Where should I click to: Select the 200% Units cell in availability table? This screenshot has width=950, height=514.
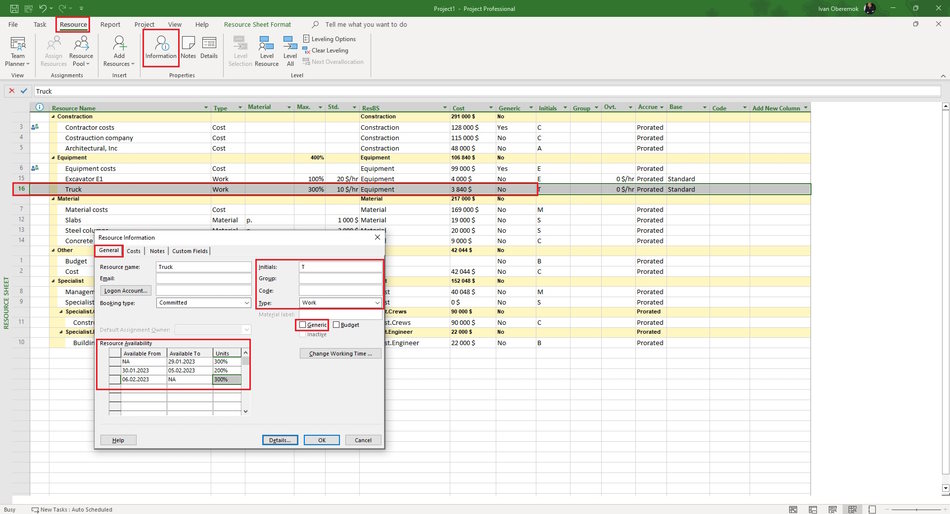click(x=227, y=370)
